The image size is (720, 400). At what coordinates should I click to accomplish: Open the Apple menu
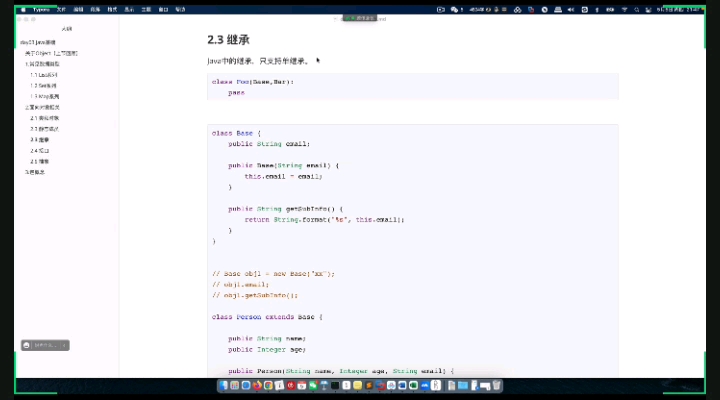click(23, 9)
